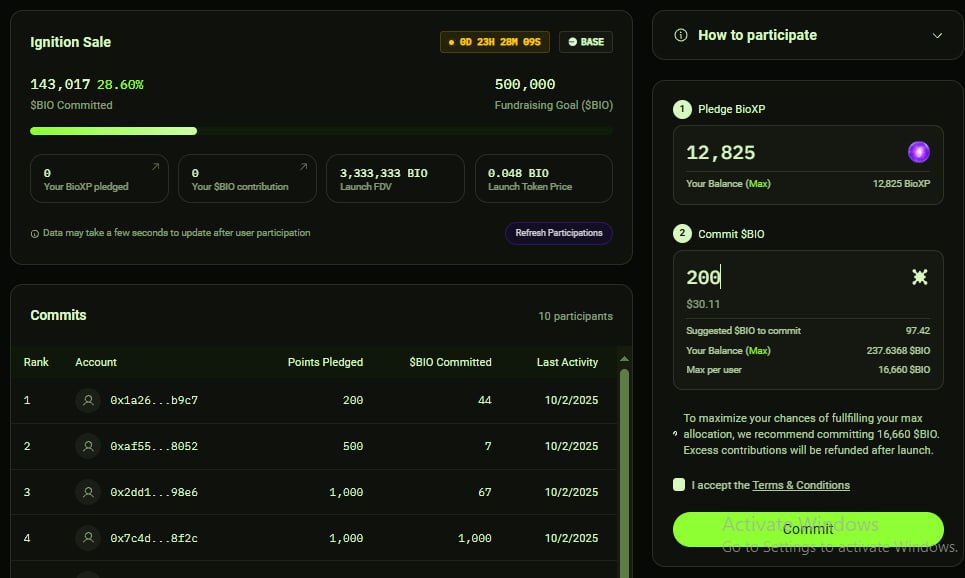Click the countdown timer badge
The height and width of the screenshot is (578, 965).
tap(494, 42)
